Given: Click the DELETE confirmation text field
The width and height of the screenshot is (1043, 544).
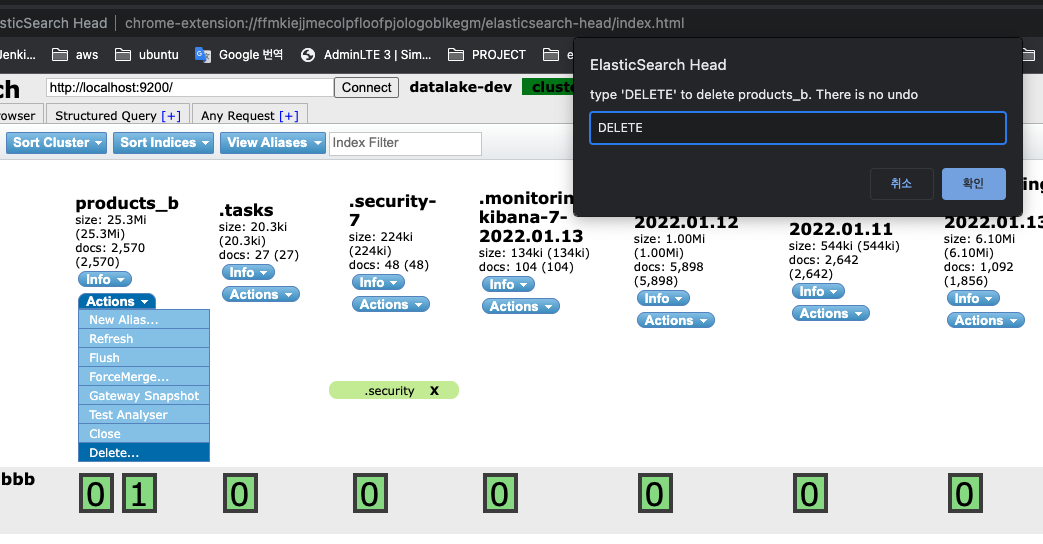Looking at the screenshot, I should coord(798,128).
